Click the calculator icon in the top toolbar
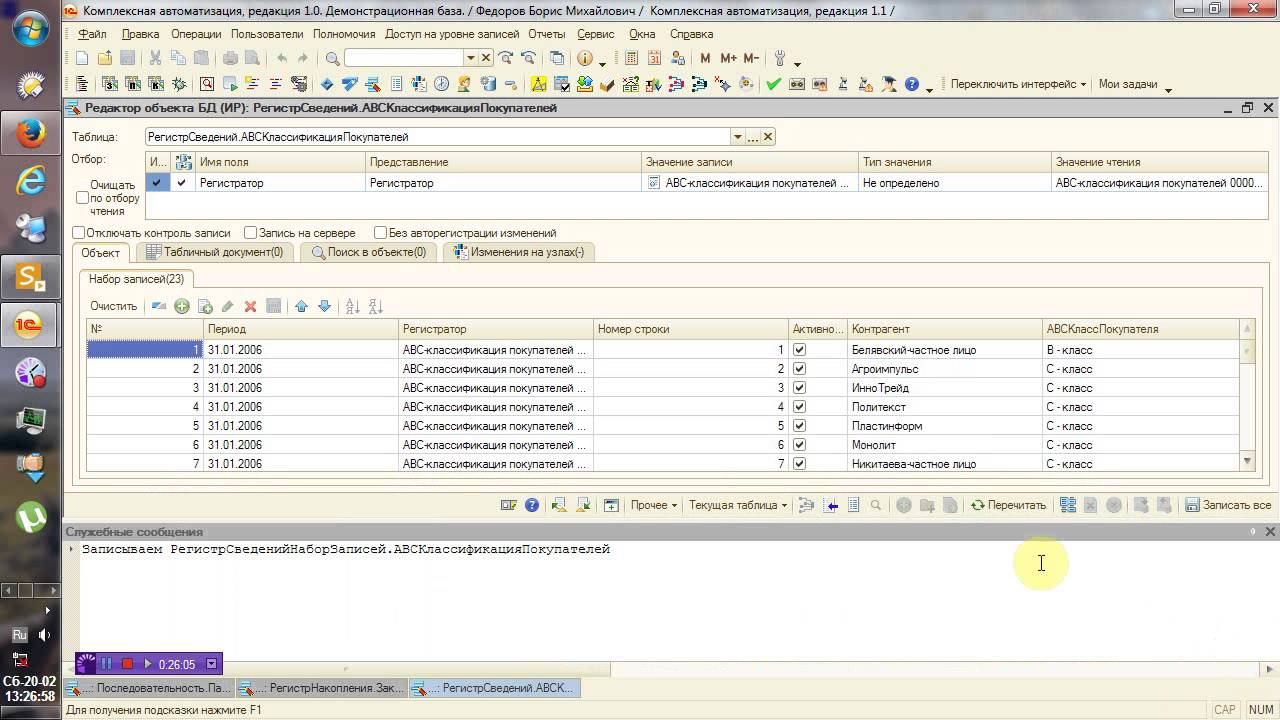Screen dimensions: 1280x720 pos(631,59)
